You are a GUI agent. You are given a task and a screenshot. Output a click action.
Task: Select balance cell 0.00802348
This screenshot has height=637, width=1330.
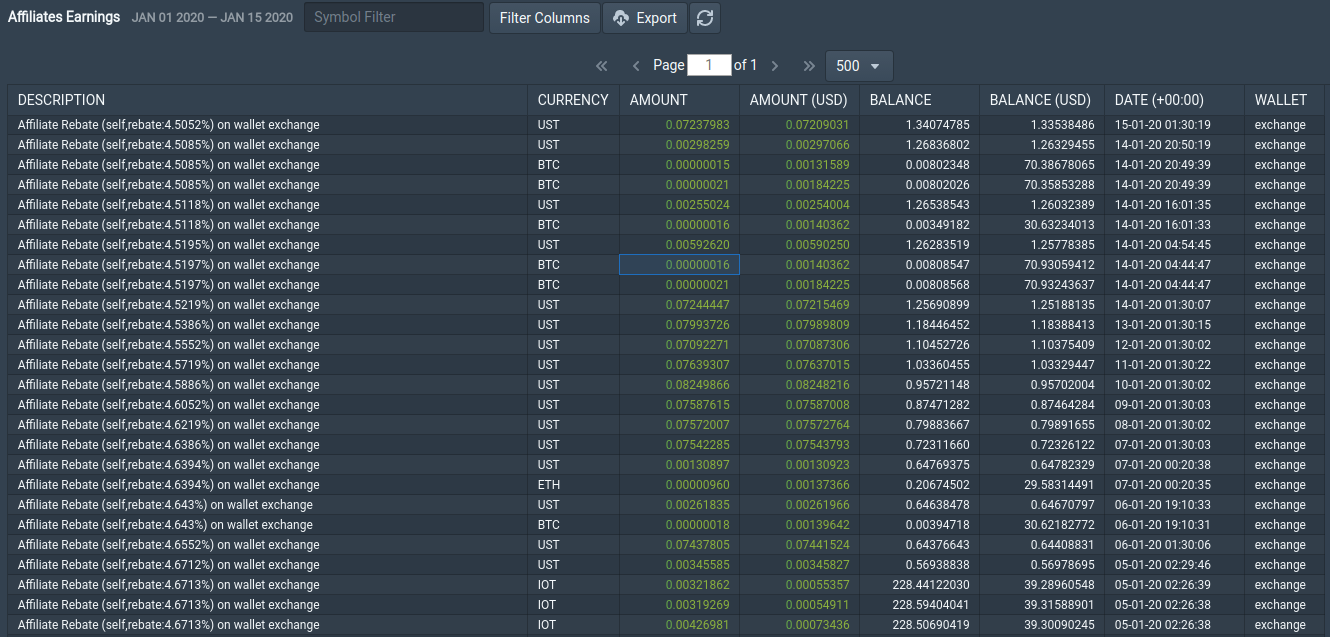(920, 165)
